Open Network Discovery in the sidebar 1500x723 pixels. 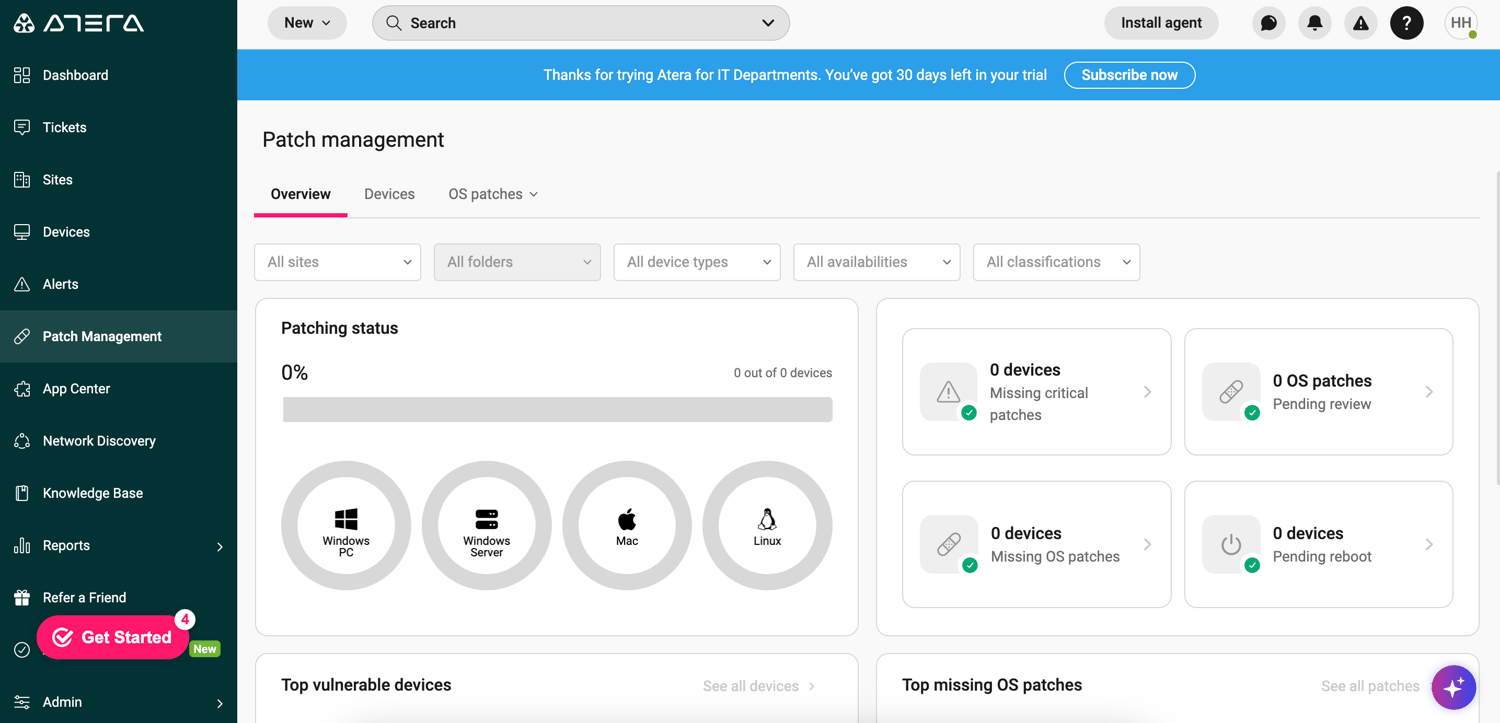[x=118, y=441]
